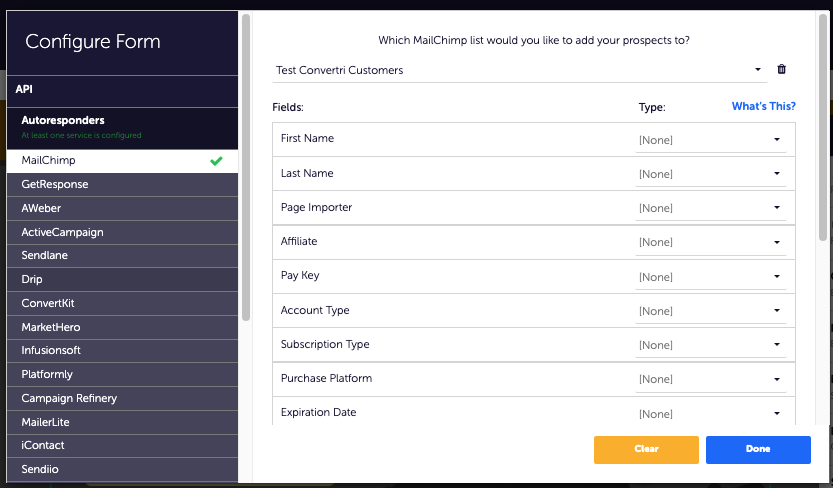This screenshot has height=488, width=833.
Task: Click the fields panel vertical scrollbar
Action: coord(823,127)
